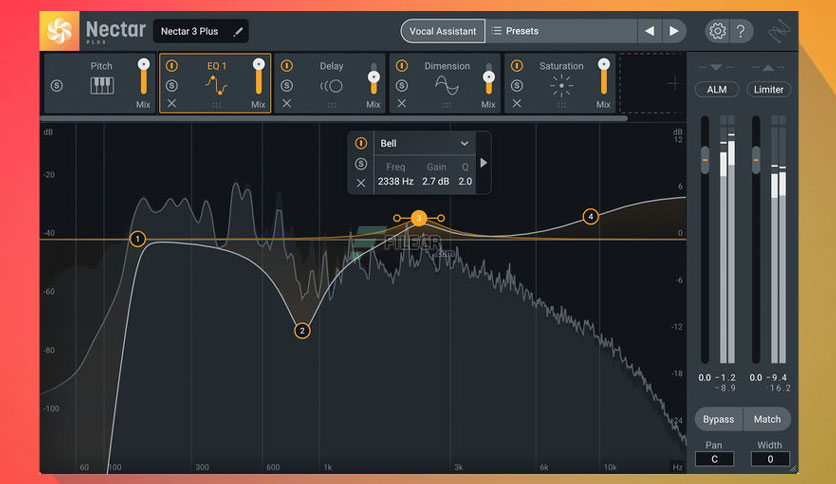Viewport: 836px width, 484px height.
Task: Click the Saturation Mix slider
Action: [604, 80]
